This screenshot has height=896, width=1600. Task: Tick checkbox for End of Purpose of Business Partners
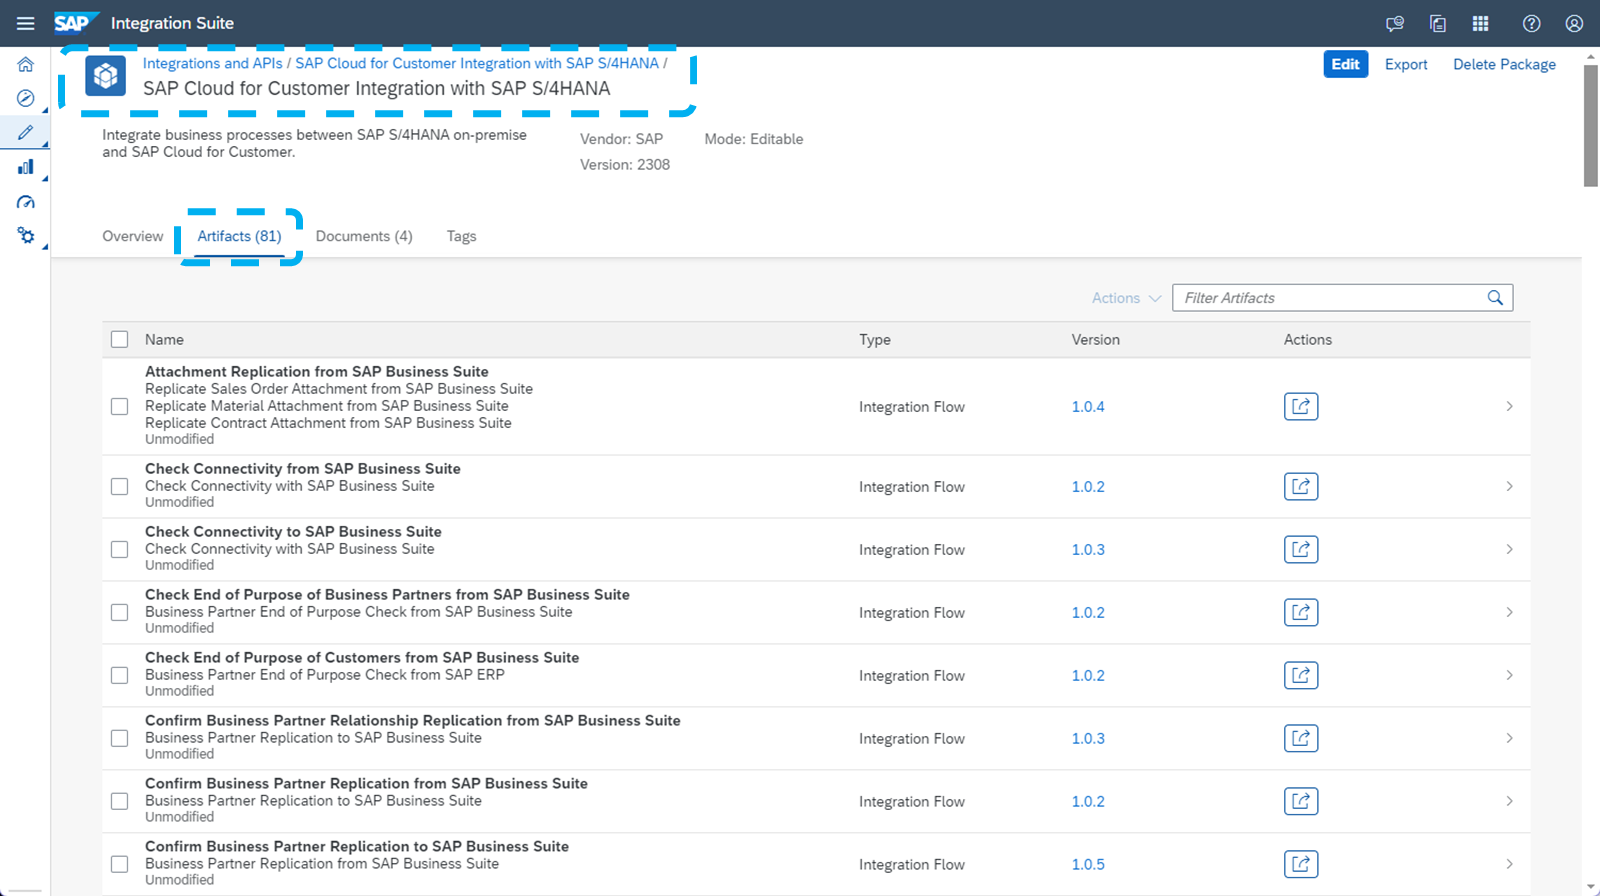click(x=120, y=613)
